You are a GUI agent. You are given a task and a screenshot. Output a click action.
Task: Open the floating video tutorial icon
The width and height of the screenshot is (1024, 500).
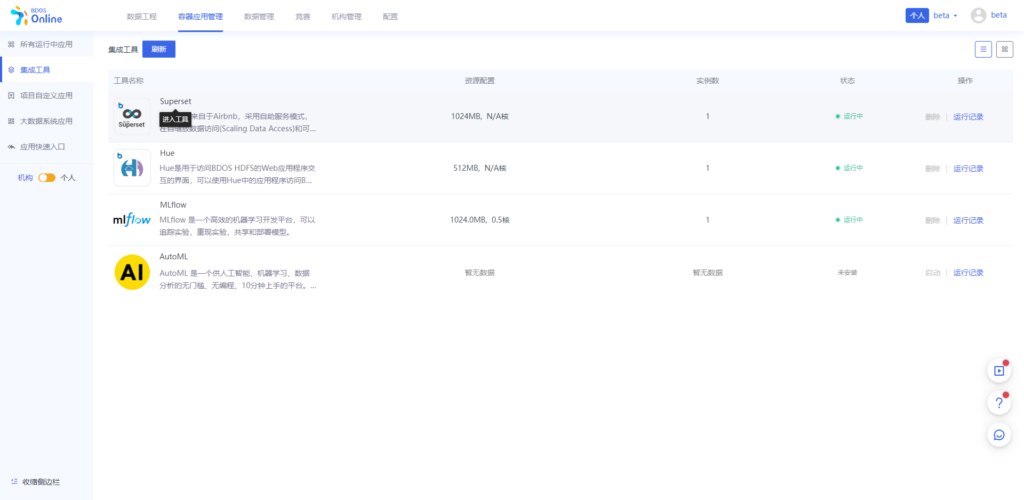tap(999, 371)
